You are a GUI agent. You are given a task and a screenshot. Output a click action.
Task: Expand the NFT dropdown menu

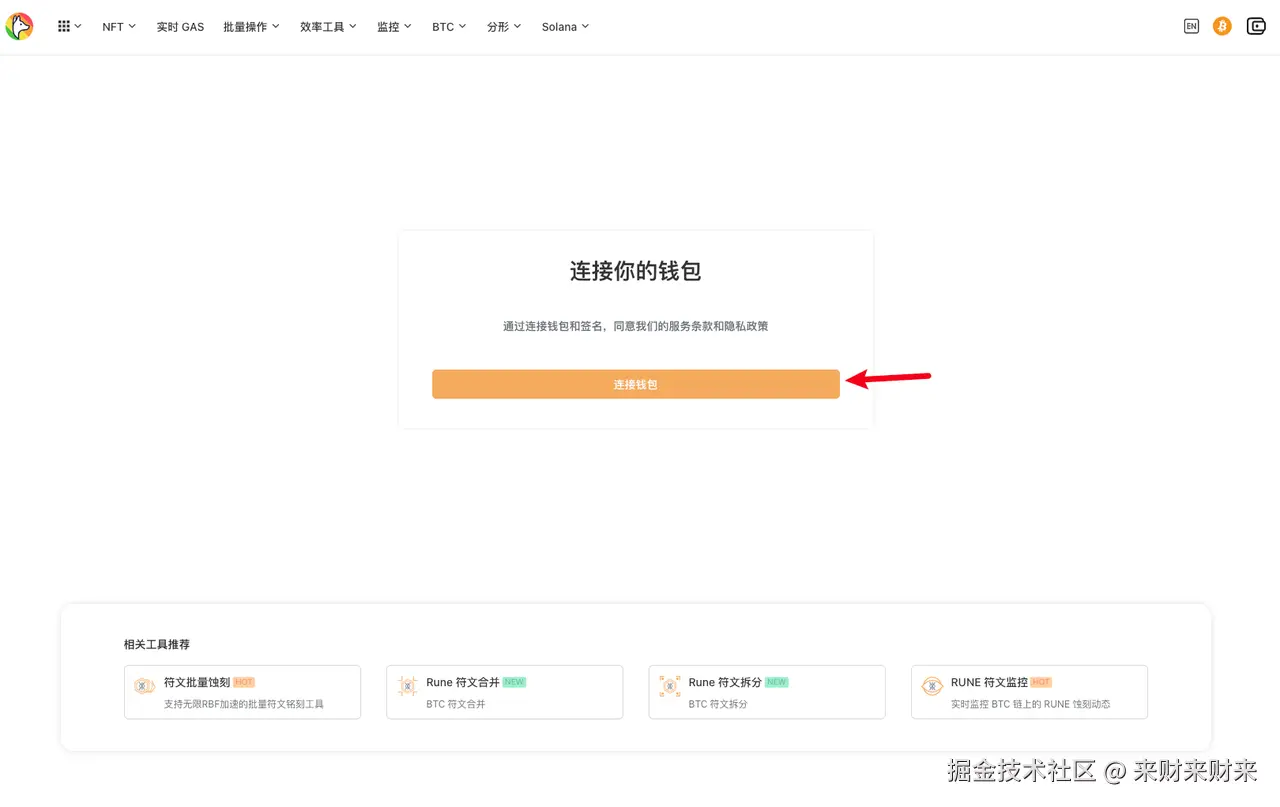(x=118, y=27)
